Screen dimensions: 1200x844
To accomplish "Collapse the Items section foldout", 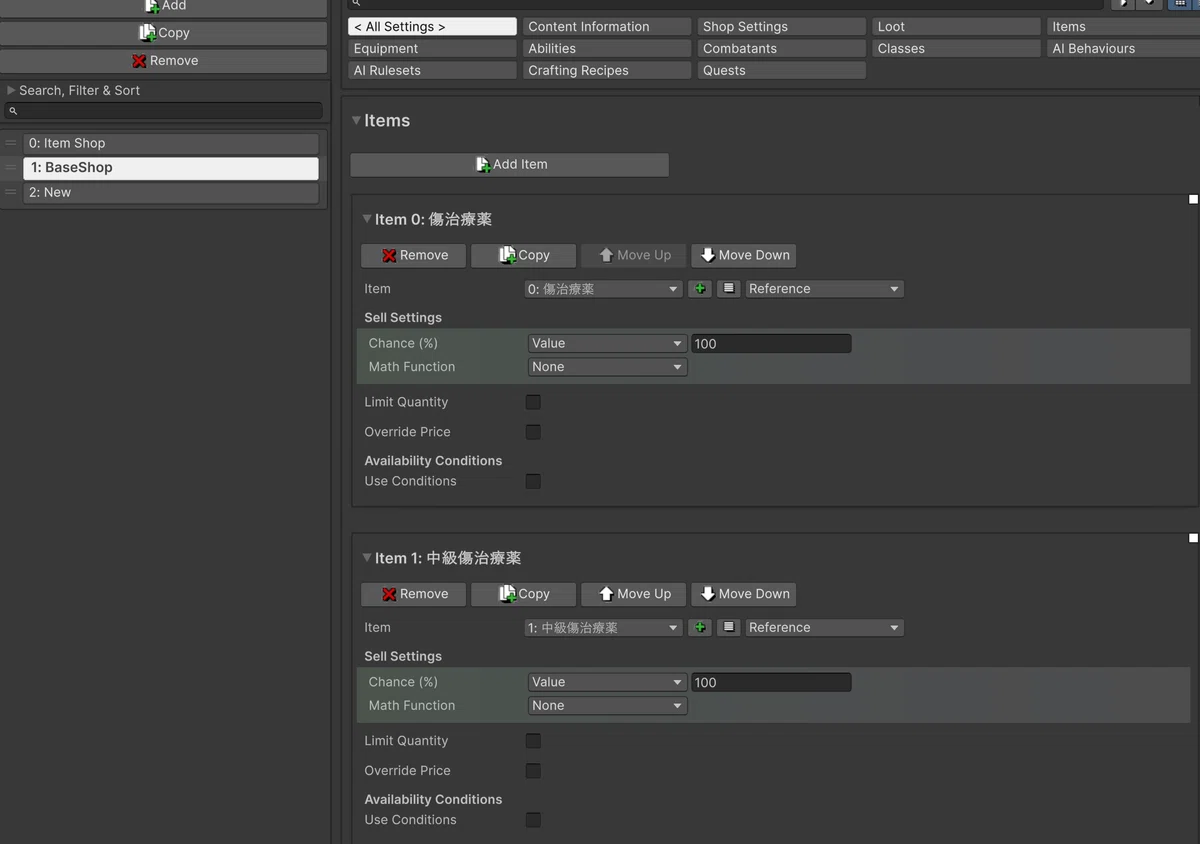I will (356, 120).
